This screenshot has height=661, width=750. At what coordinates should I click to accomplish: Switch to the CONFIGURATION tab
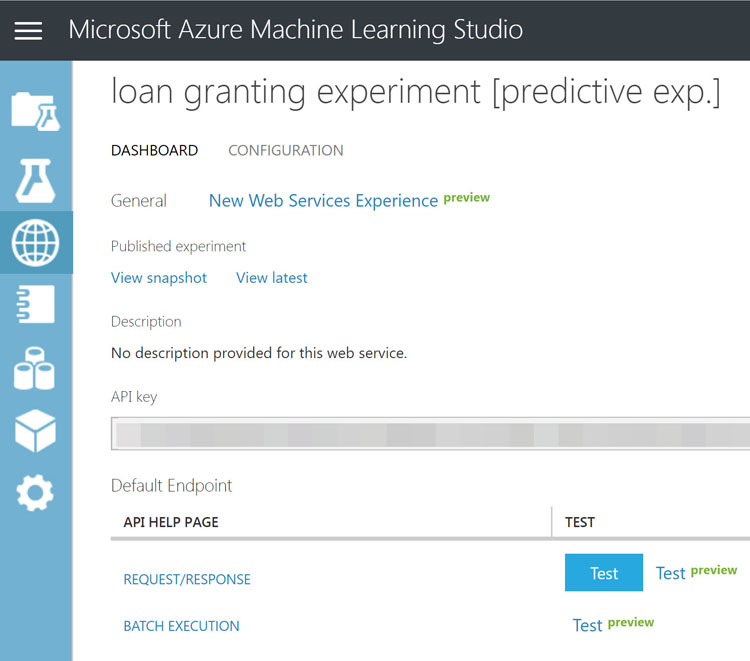point(286,150)
